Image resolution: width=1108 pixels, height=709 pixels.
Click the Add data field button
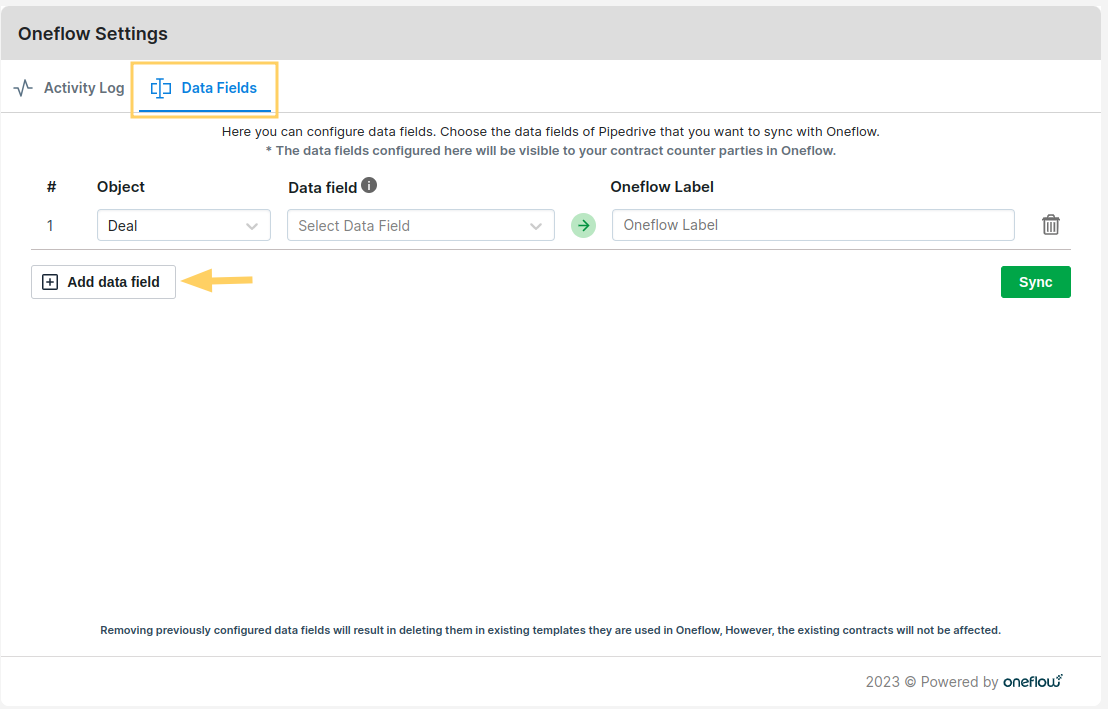103,282
